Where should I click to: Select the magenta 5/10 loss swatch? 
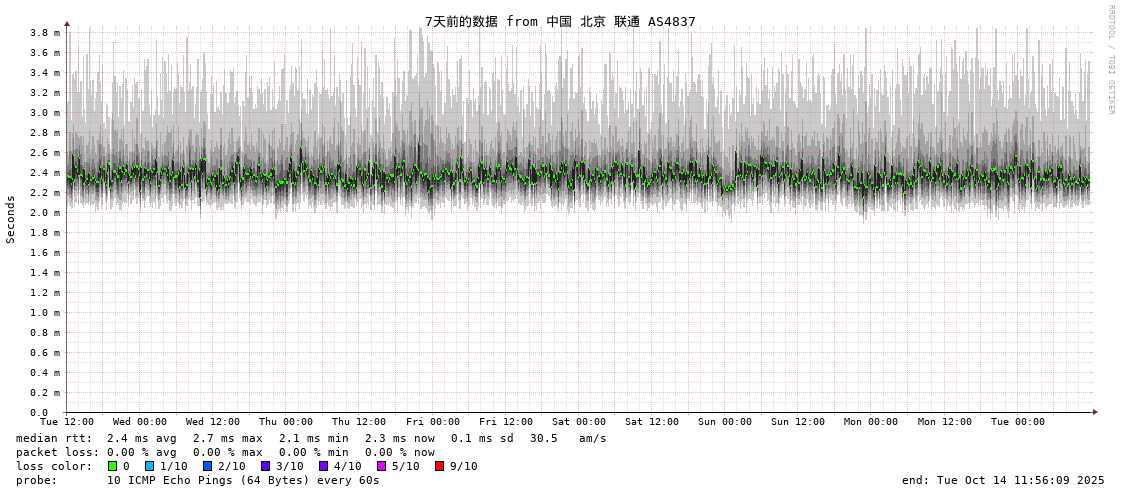click(381, 466)
